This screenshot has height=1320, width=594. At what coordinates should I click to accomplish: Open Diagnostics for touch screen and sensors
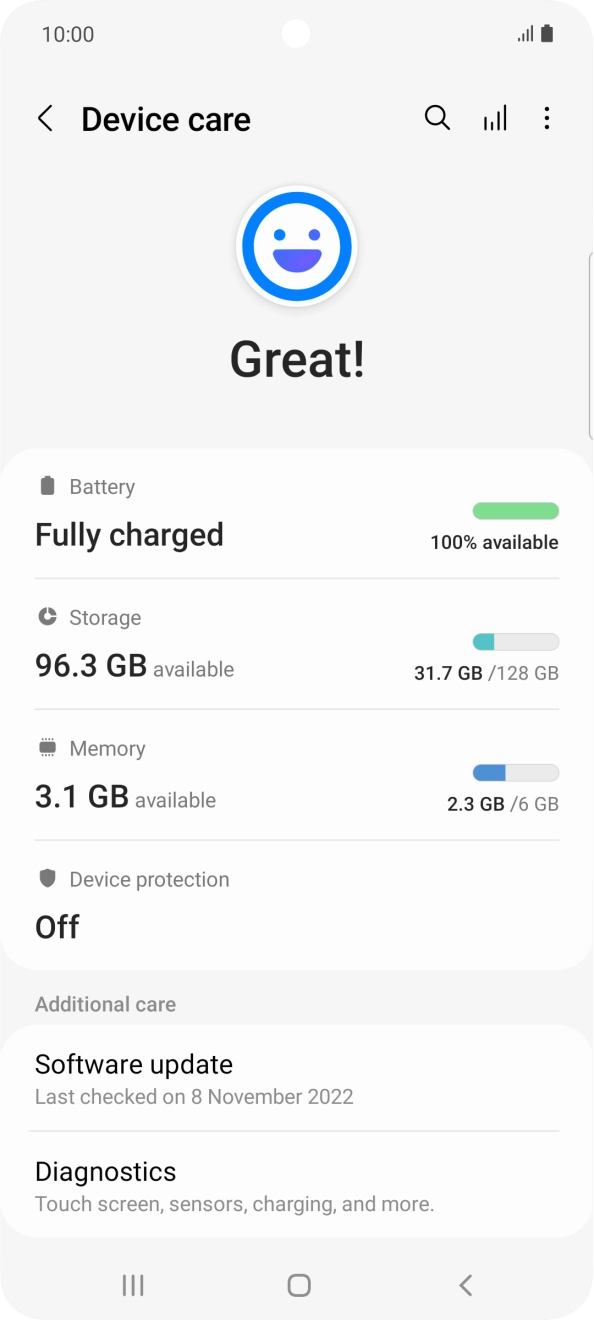297,1185
